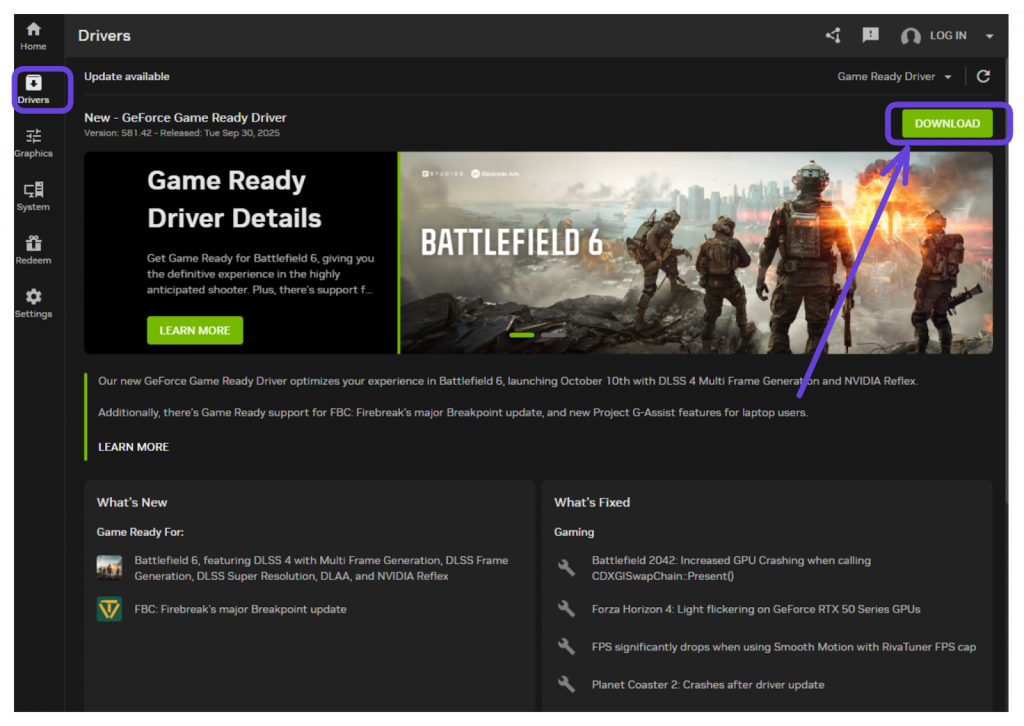Open the Redeem gift section
This screenshot has width=1024, height=726.
pos(33,250)
